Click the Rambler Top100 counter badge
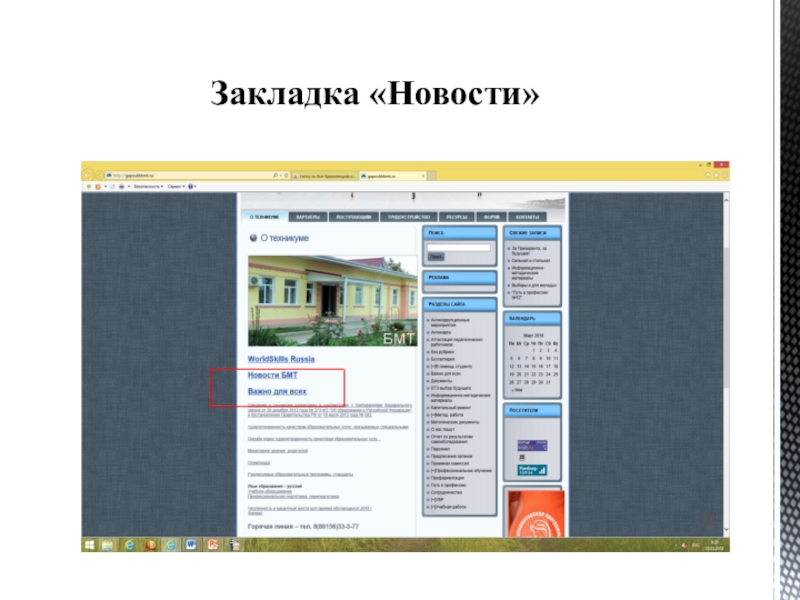This screenshot has width=800, height=600. point(532,470)
